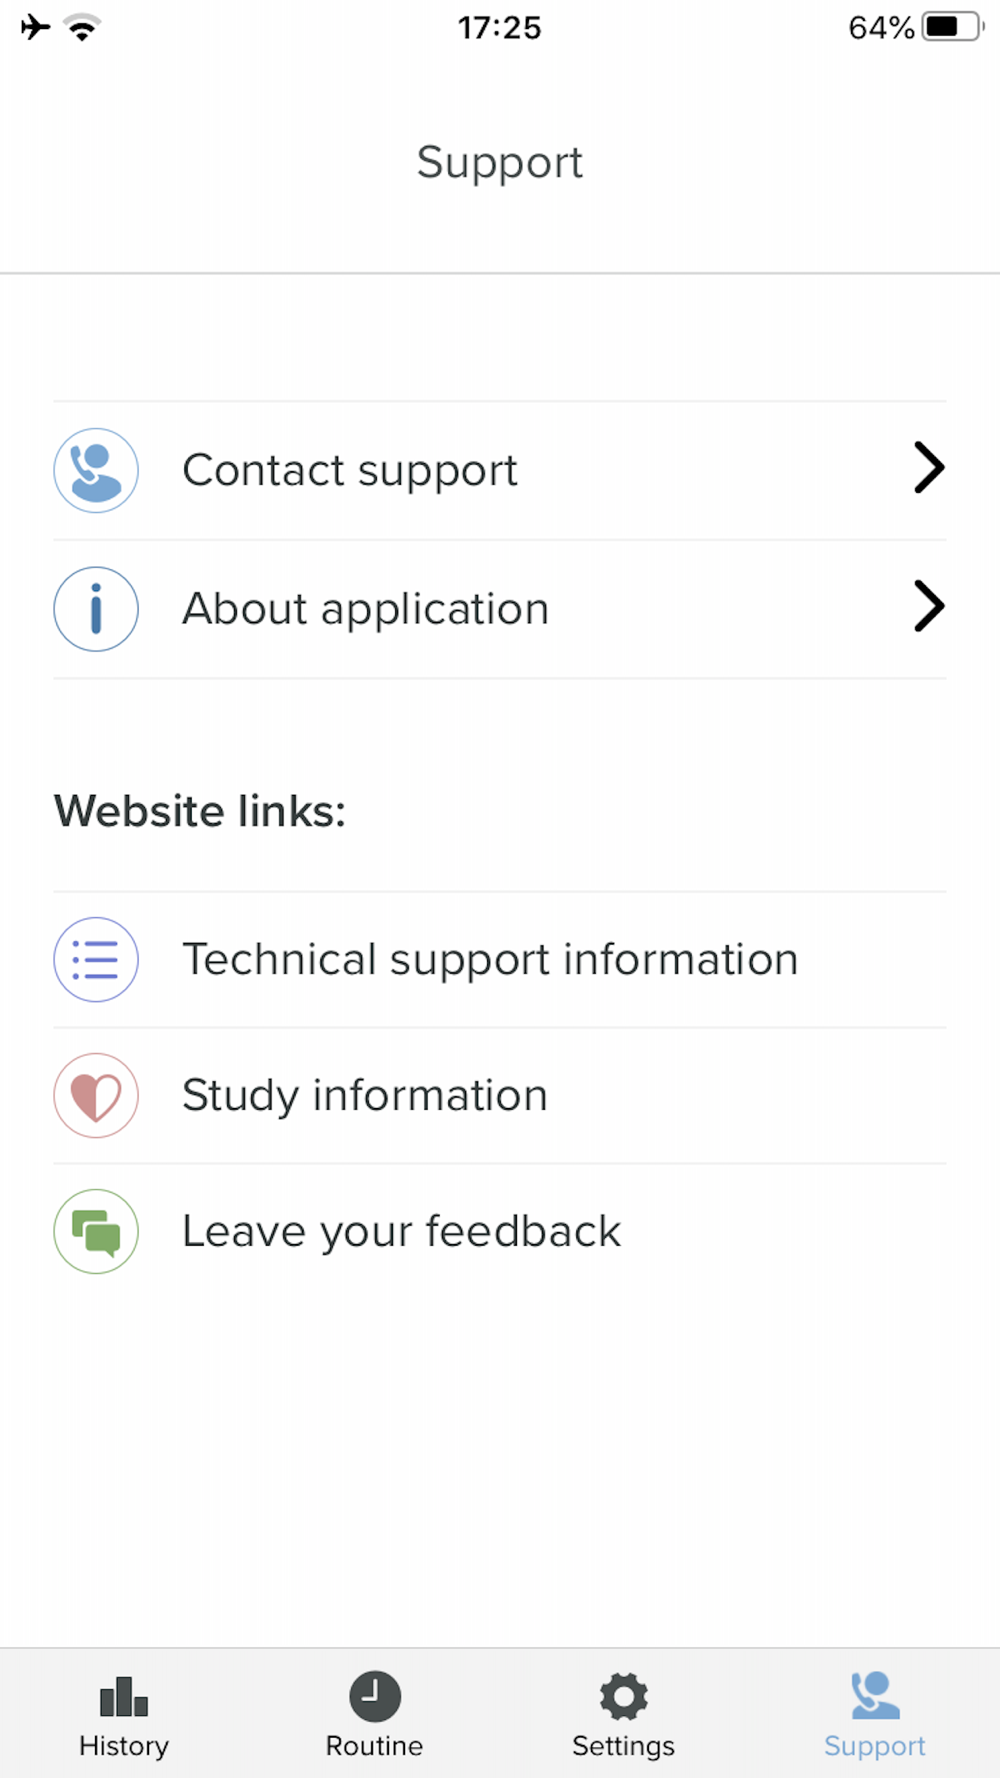Tap the feedback chat bubbles icon
The width and height of the screenshot is (1000, 1778).
pyautogui.click(x=96, y=1231)
